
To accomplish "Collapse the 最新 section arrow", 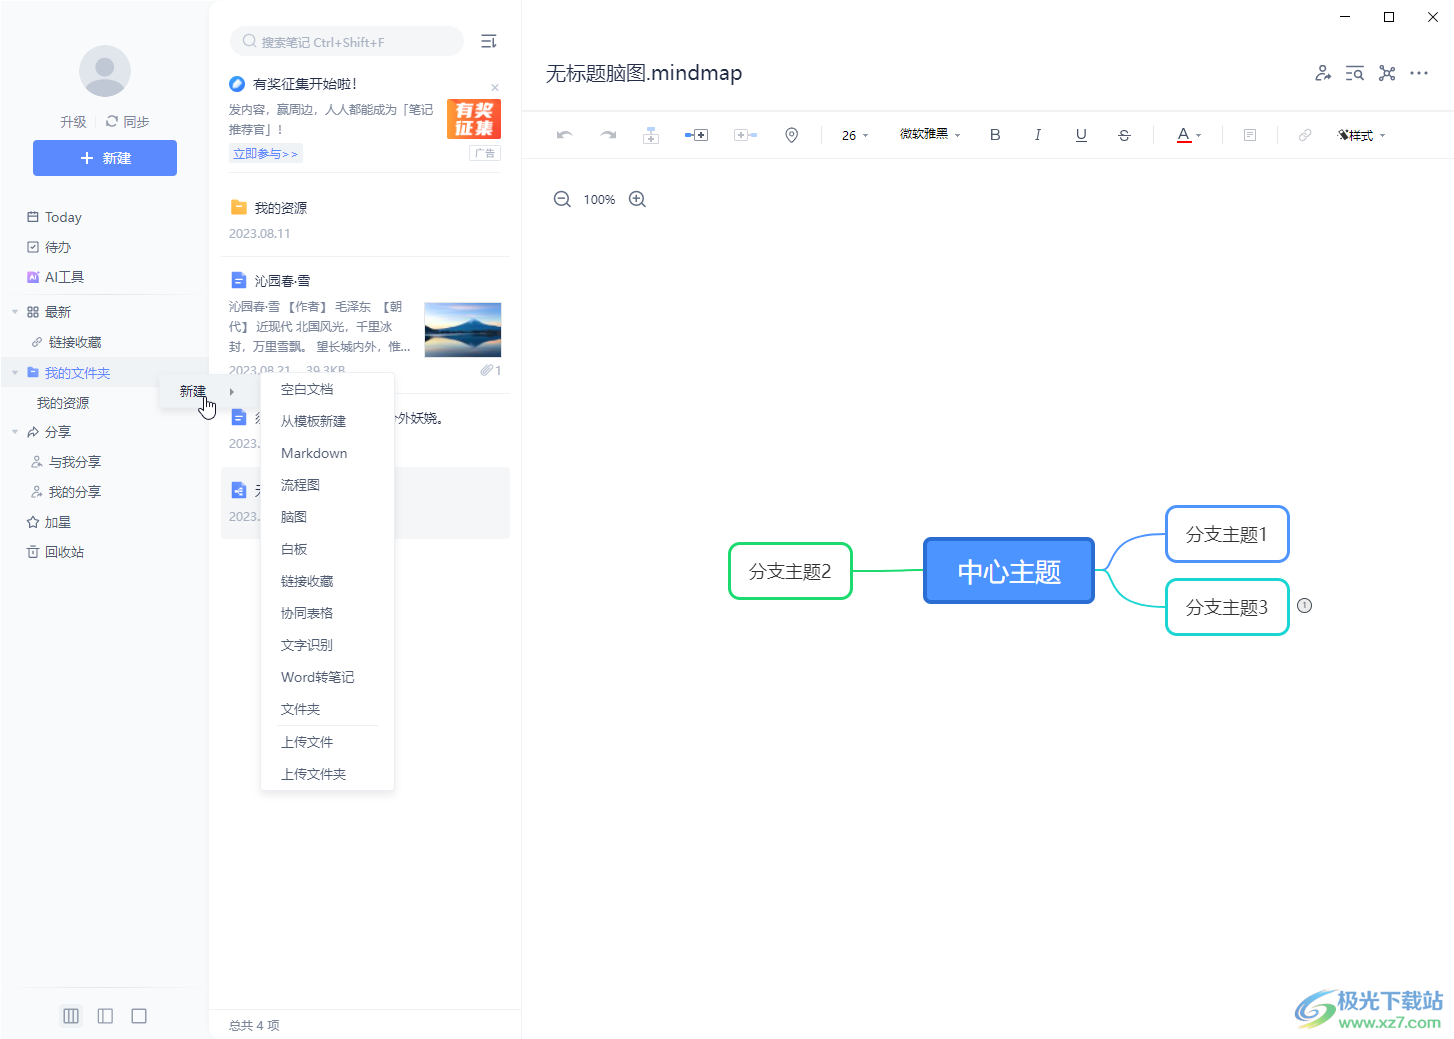I will click(15, 312).
